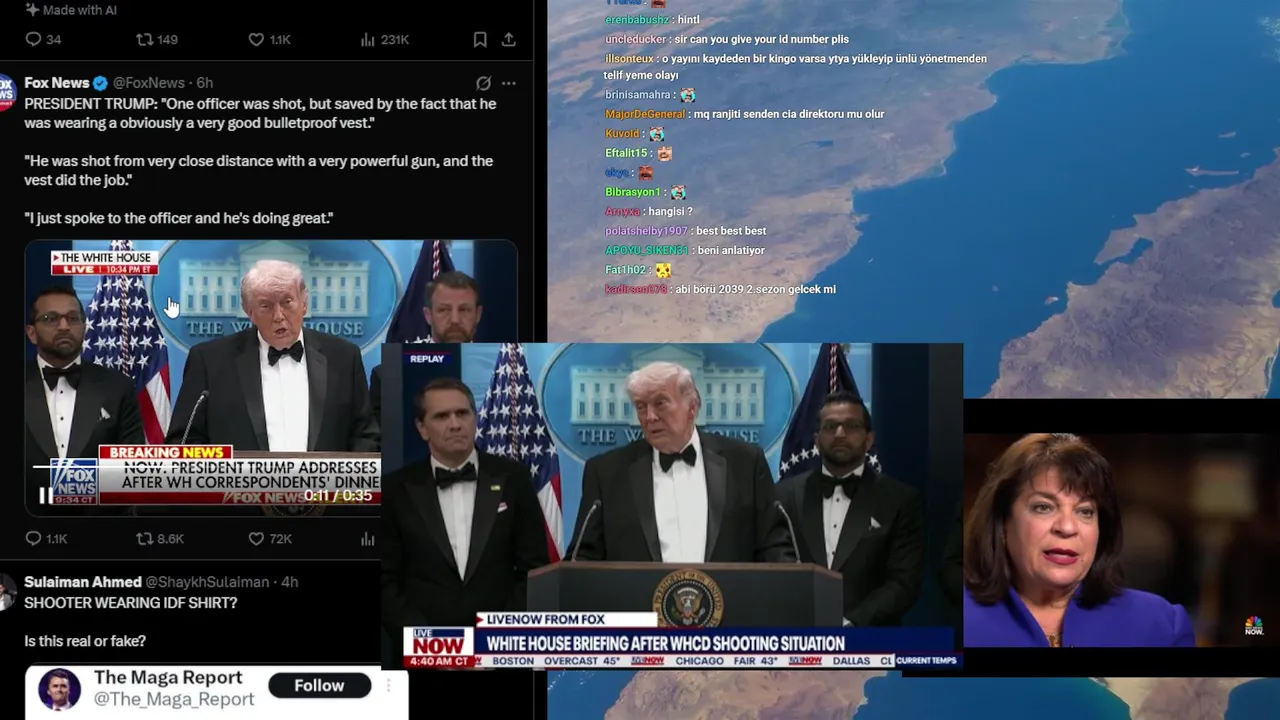Viewport: 1280px width, 720px height.
Task: Open more options on the Fox News tweet
Action: (508, 83)
